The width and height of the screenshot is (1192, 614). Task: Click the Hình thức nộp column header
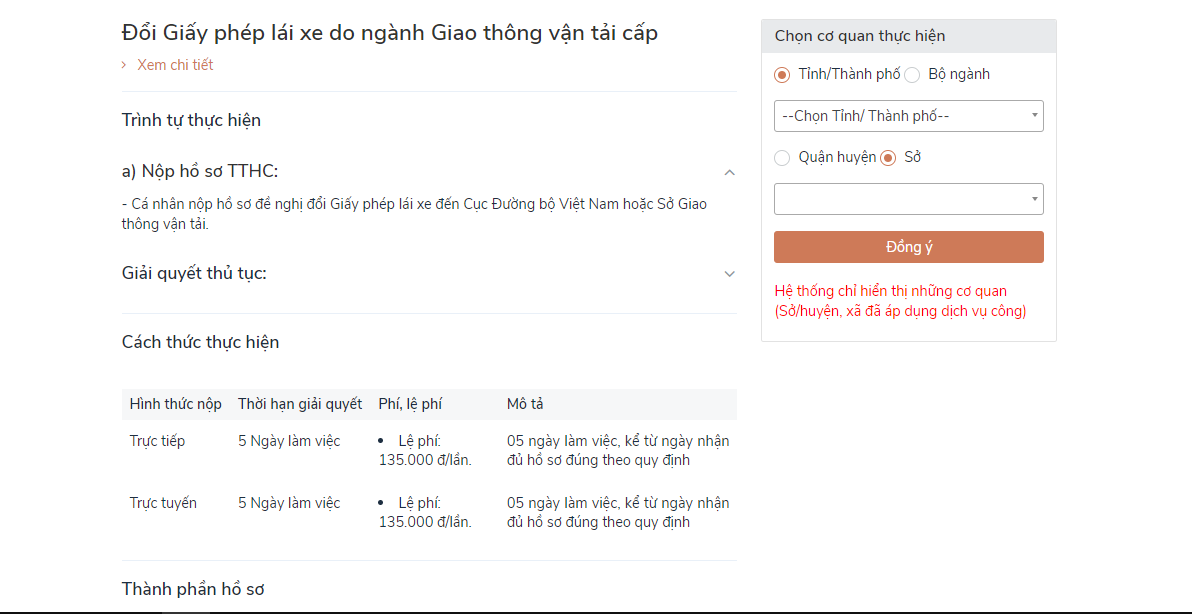[176, 404]
